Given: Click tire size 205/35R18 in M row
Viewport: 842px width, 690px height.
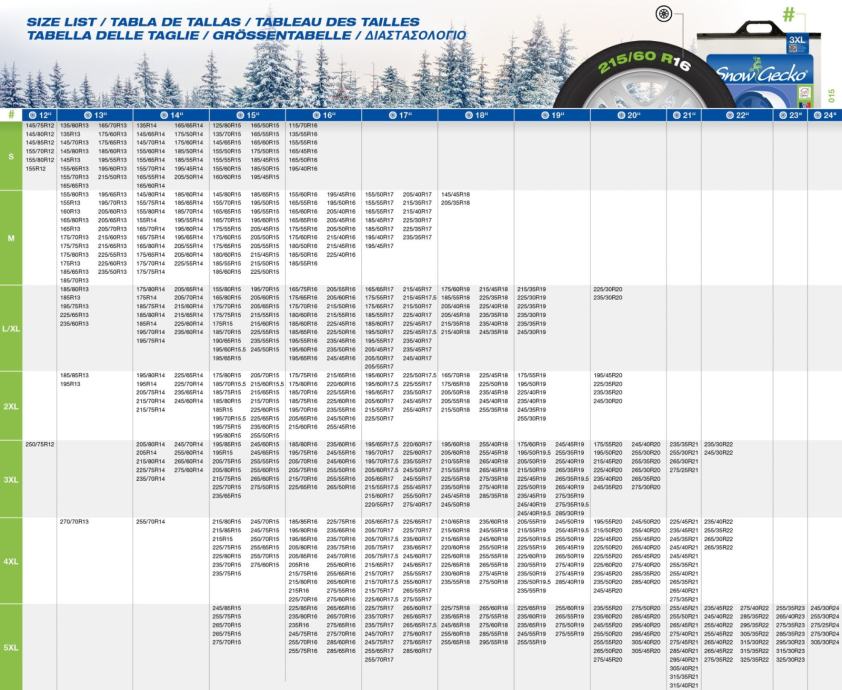Looking at the screenshot, I should click(455, 203).
